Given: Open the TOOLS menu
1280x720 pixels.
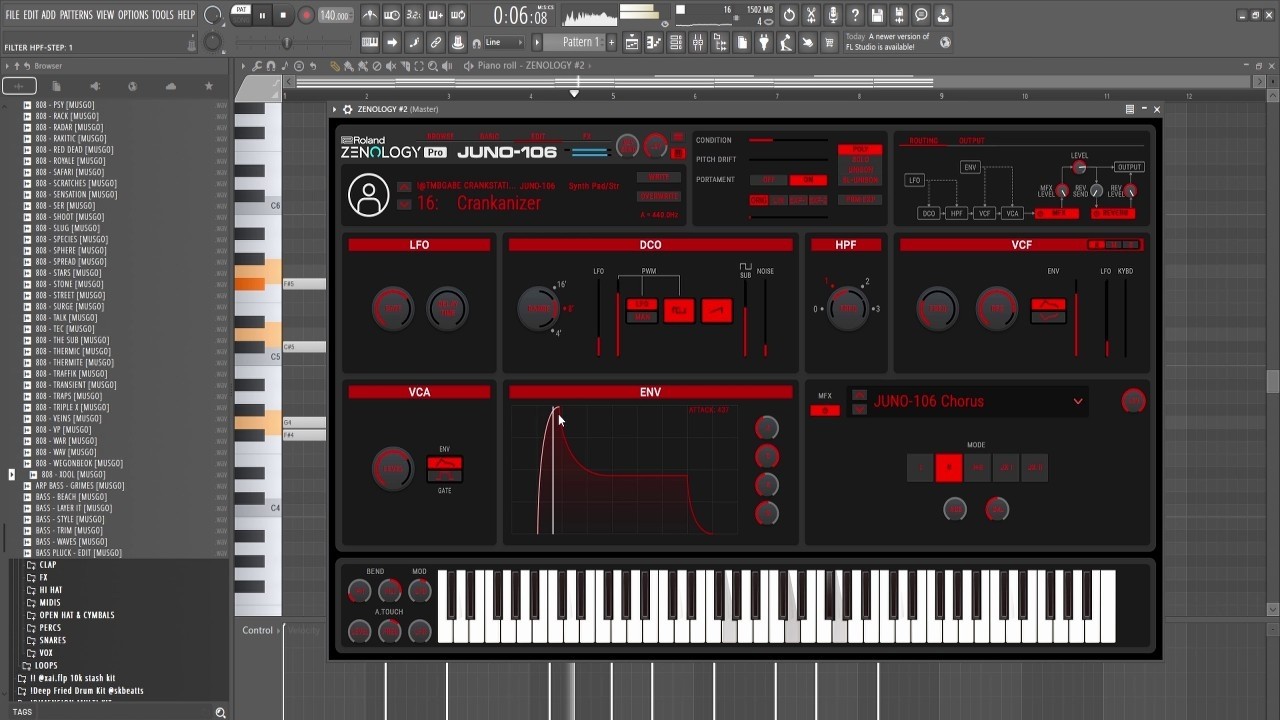Looking at the screenshot, I should pyautogui.click(x=162, y=15).
